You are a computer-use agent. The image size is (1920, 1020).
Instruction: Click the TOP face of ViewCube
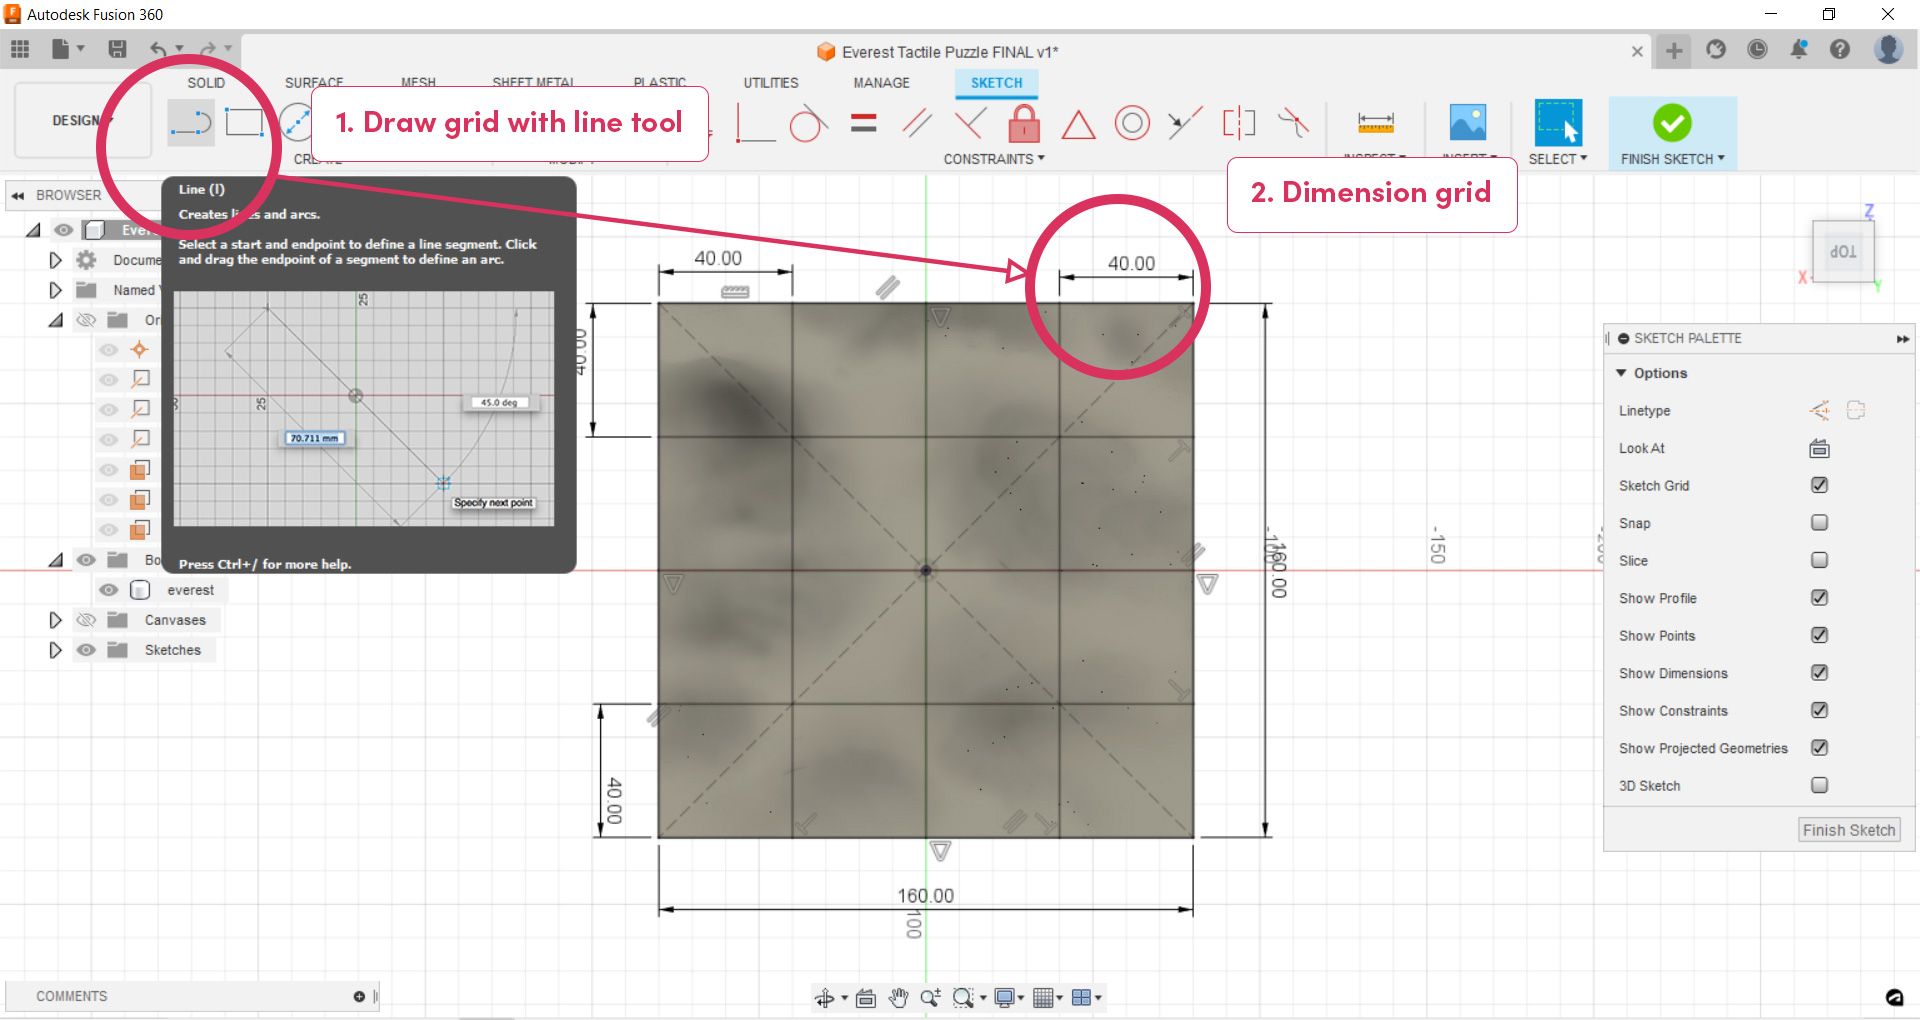(x=1842, y=252)
